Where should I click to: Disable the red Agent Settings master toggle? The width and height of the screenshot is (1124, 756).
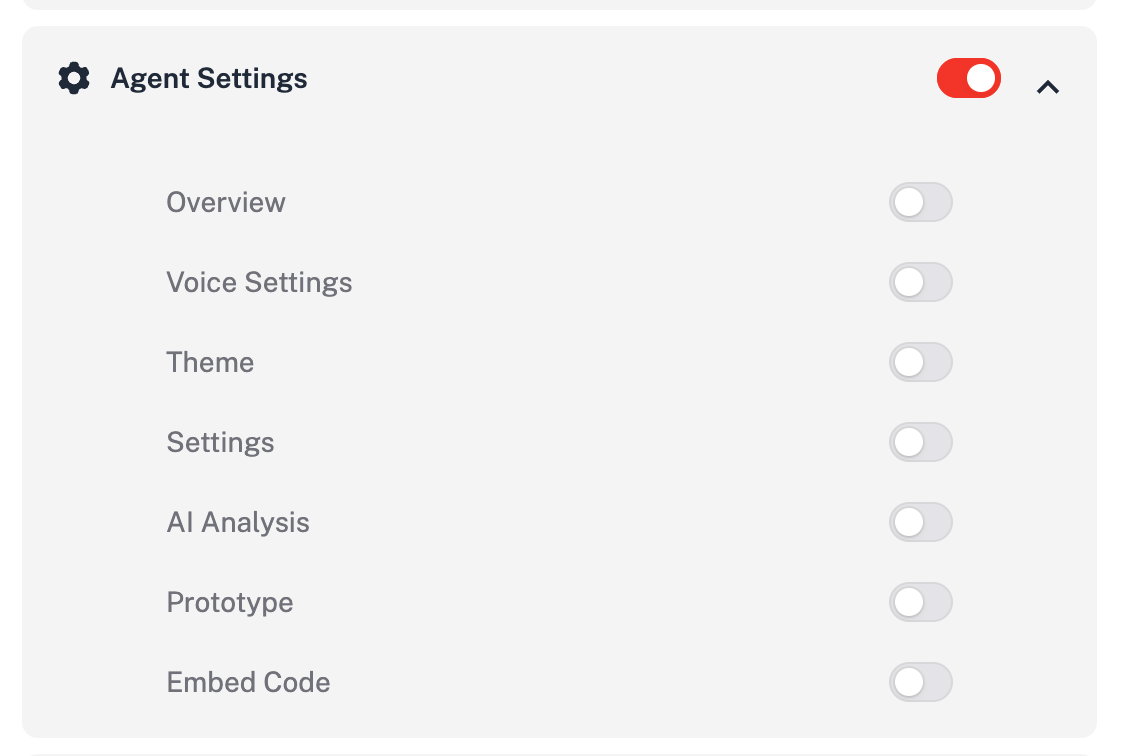click(968, 78)
